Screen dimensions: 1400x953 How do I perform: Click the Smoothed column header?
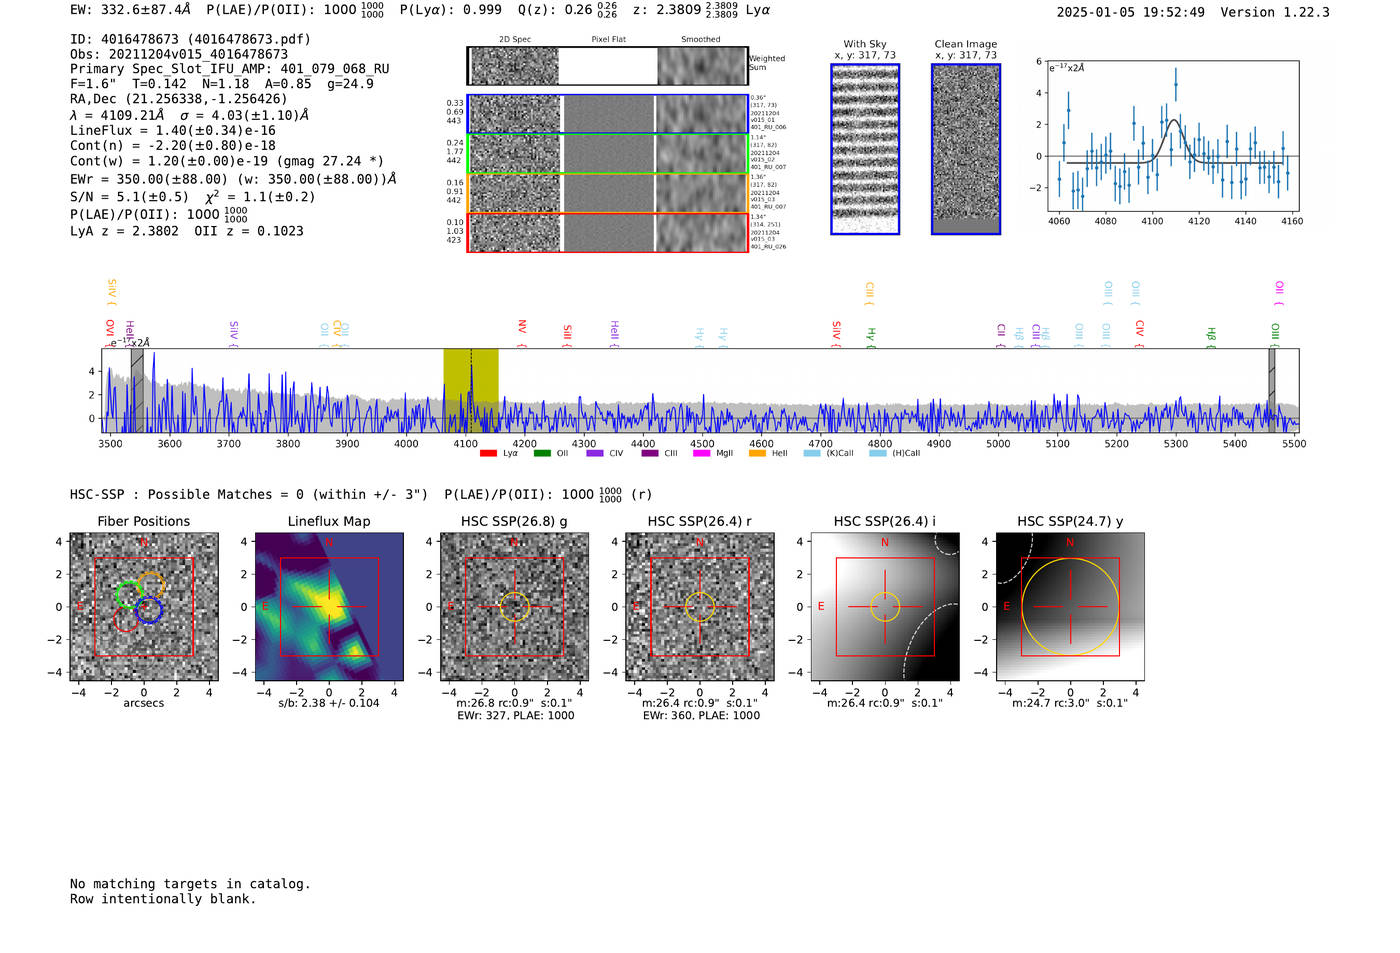pyautogui.click(x=701, y=40)
